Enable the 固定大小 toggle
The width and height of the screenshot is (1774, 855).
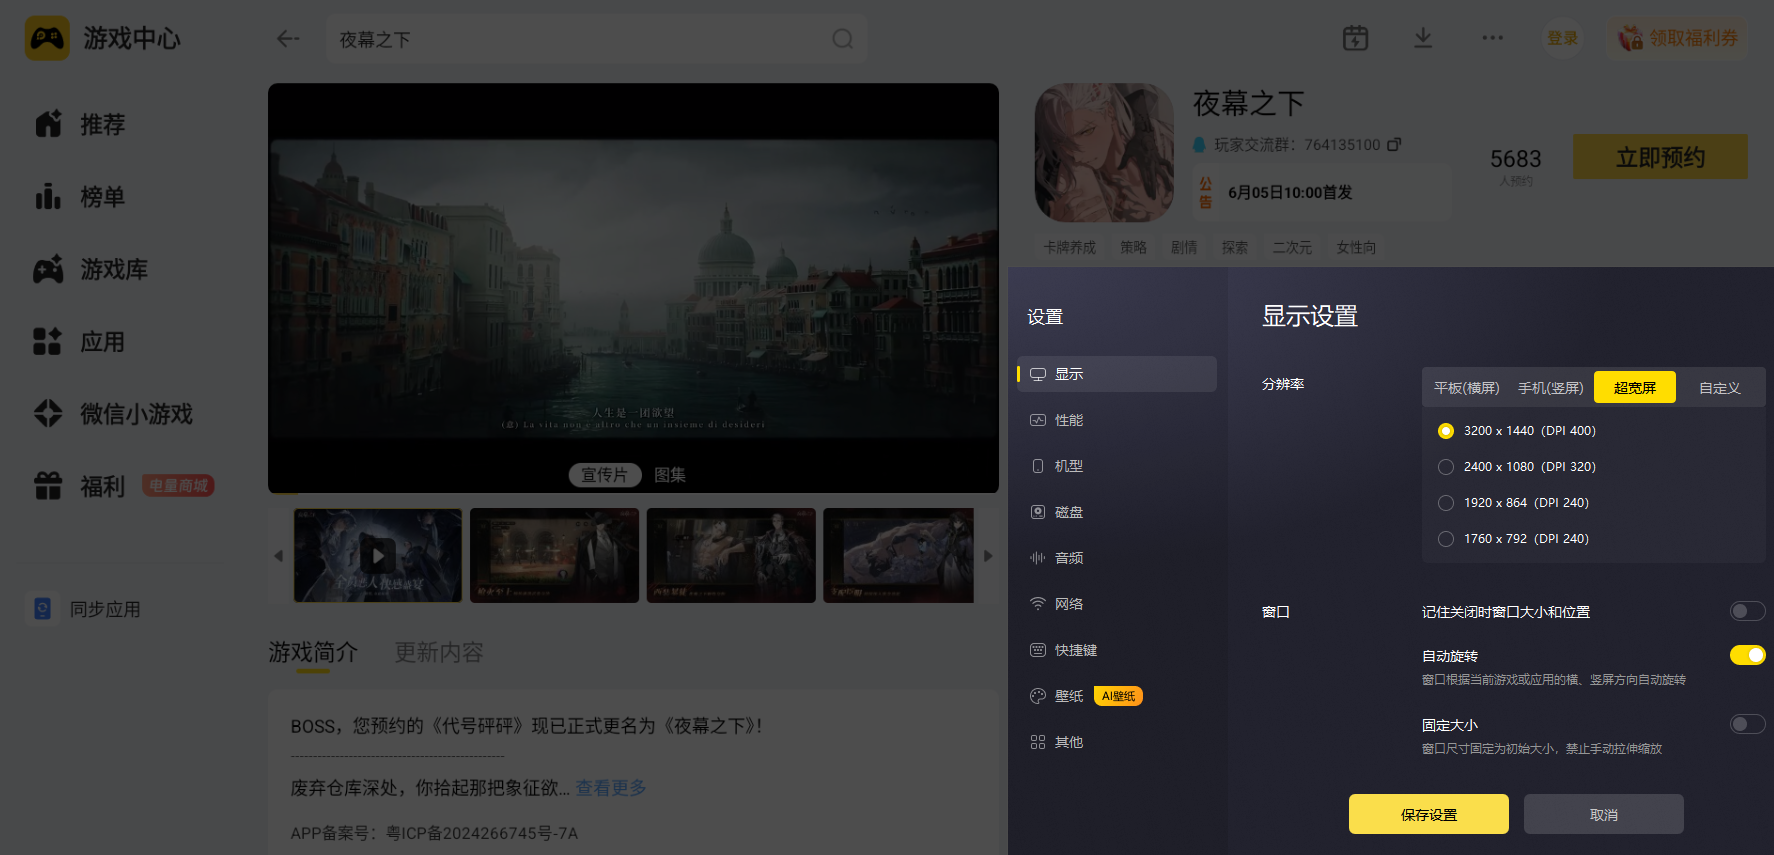coord(1747,724)
